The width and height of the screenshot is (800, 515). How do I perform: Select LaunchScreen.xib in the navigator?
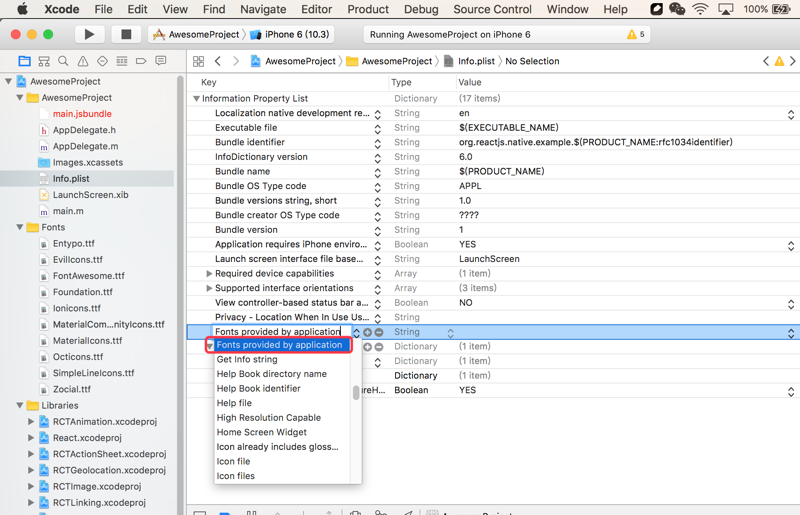coord(90,195)
